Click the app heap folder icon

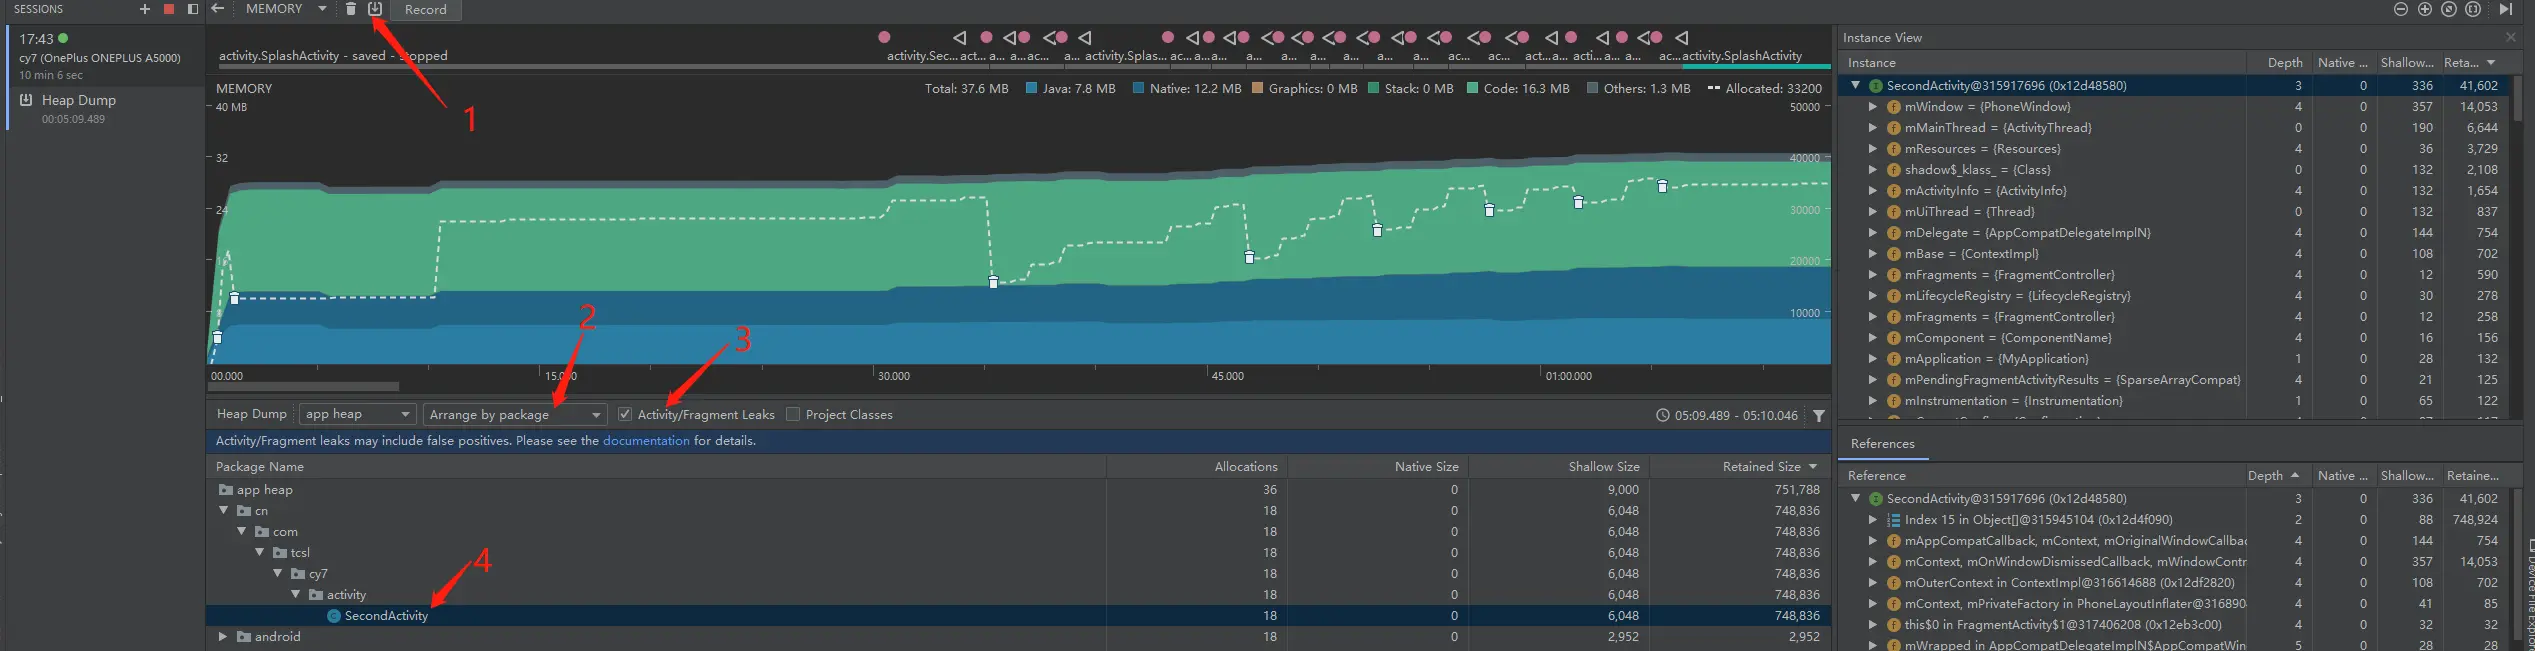point(226,490)
